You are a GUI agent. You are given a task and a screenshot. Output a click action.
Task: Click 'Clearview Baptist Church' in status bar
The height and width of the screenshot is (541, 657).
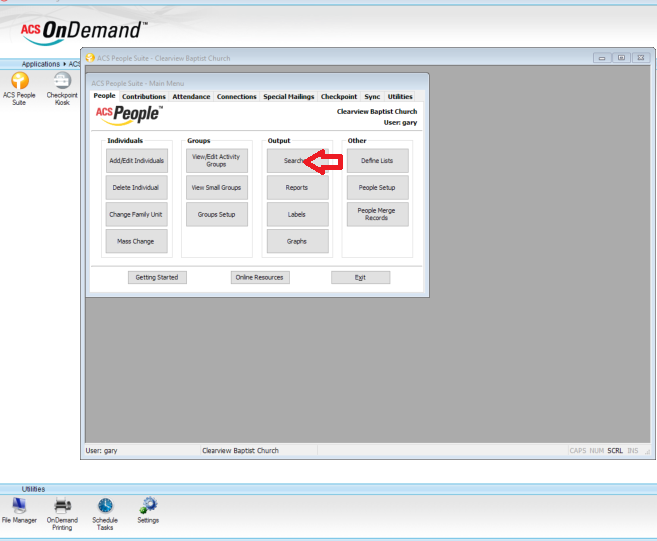[x=240, y=450]
